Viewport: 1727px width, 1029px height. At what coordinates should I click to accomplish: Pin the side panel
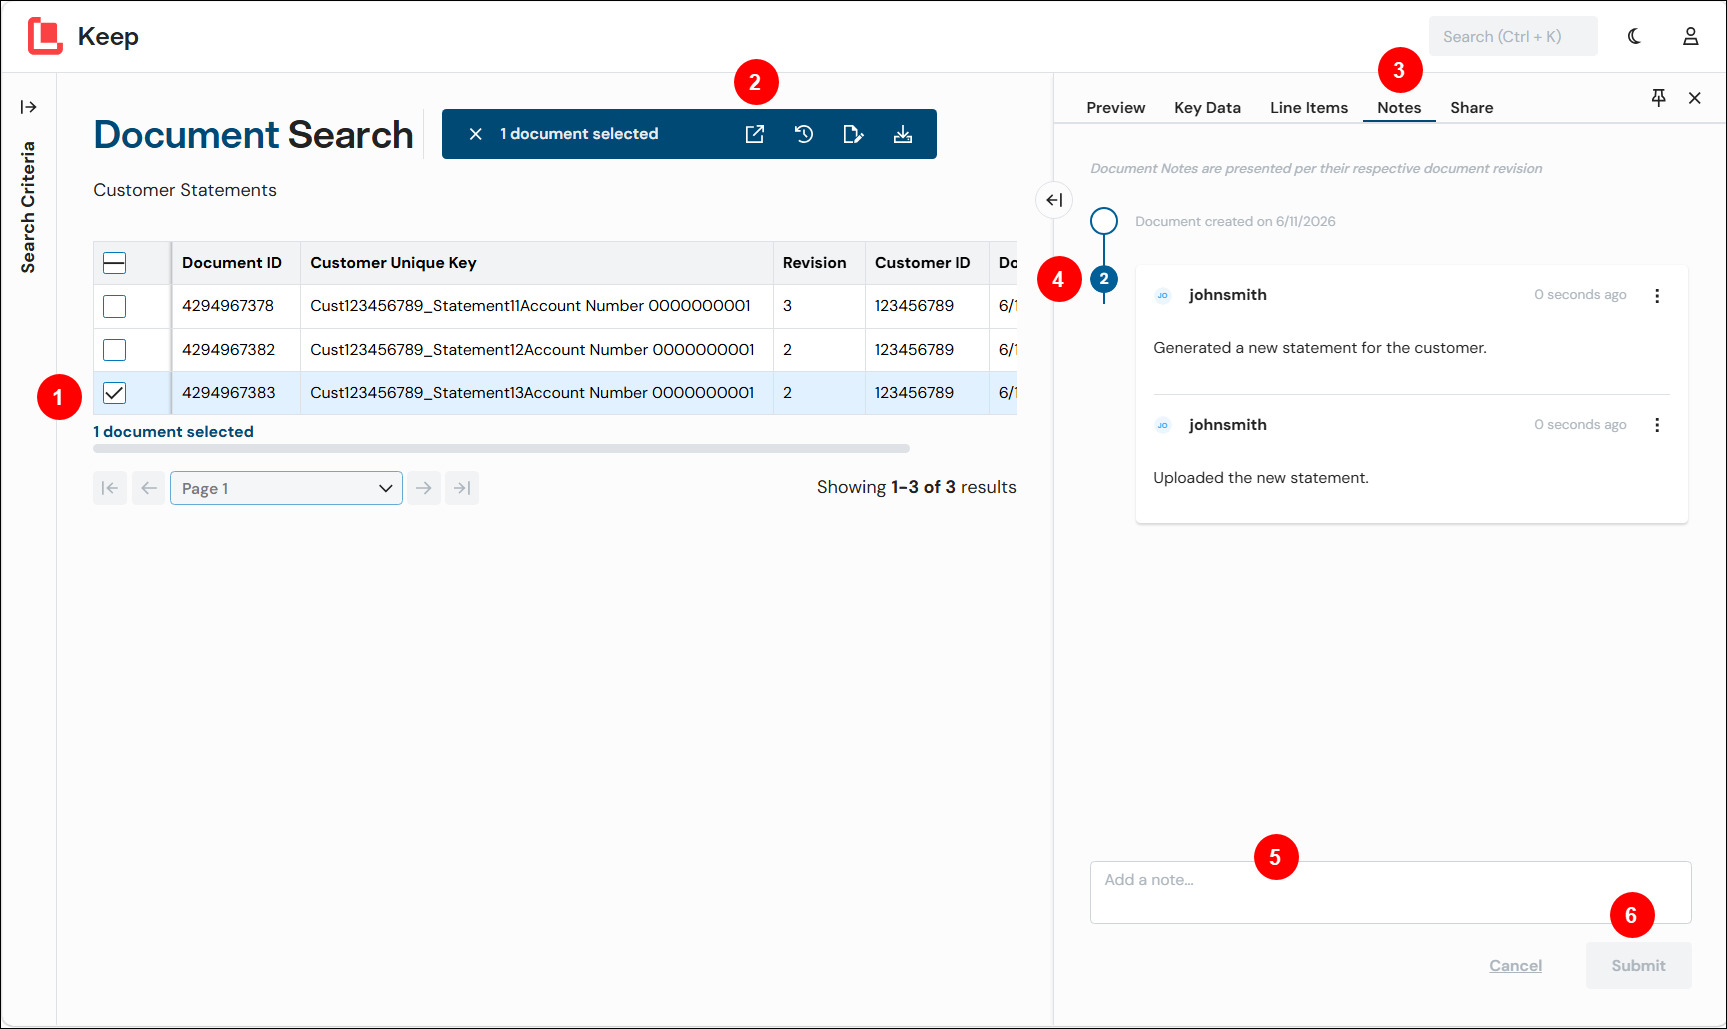pos(1658,97)
